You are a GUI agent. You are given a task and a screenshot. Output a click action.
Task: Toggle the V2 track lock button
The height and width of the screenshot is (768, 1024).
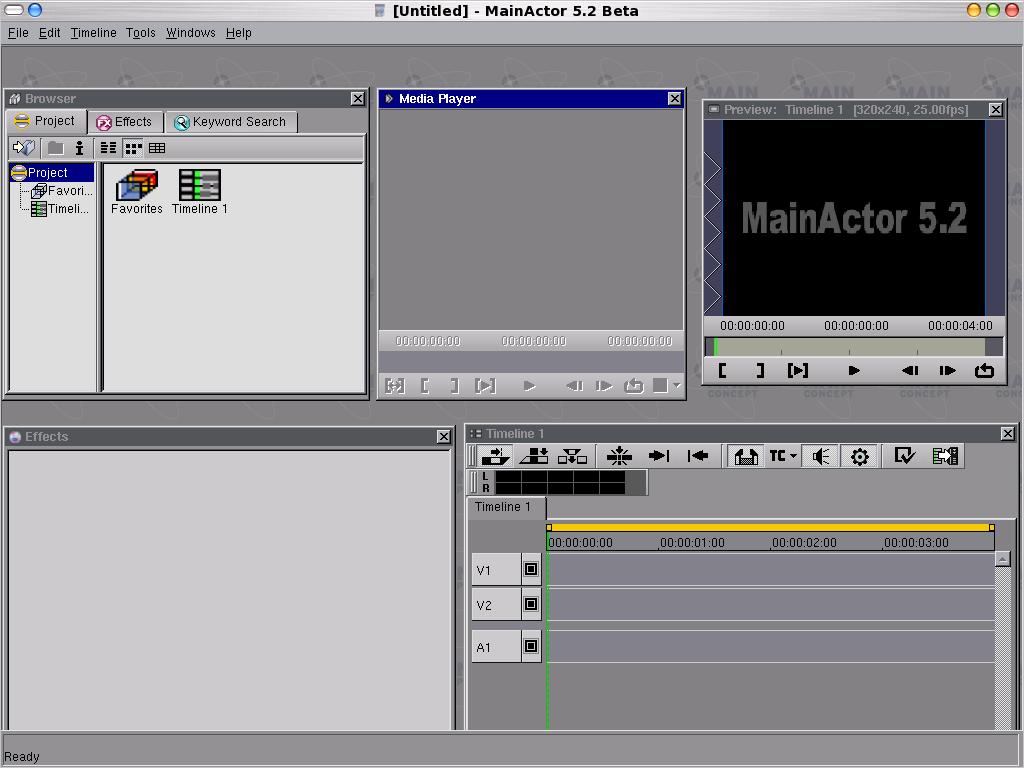click(x=531, y=604)
